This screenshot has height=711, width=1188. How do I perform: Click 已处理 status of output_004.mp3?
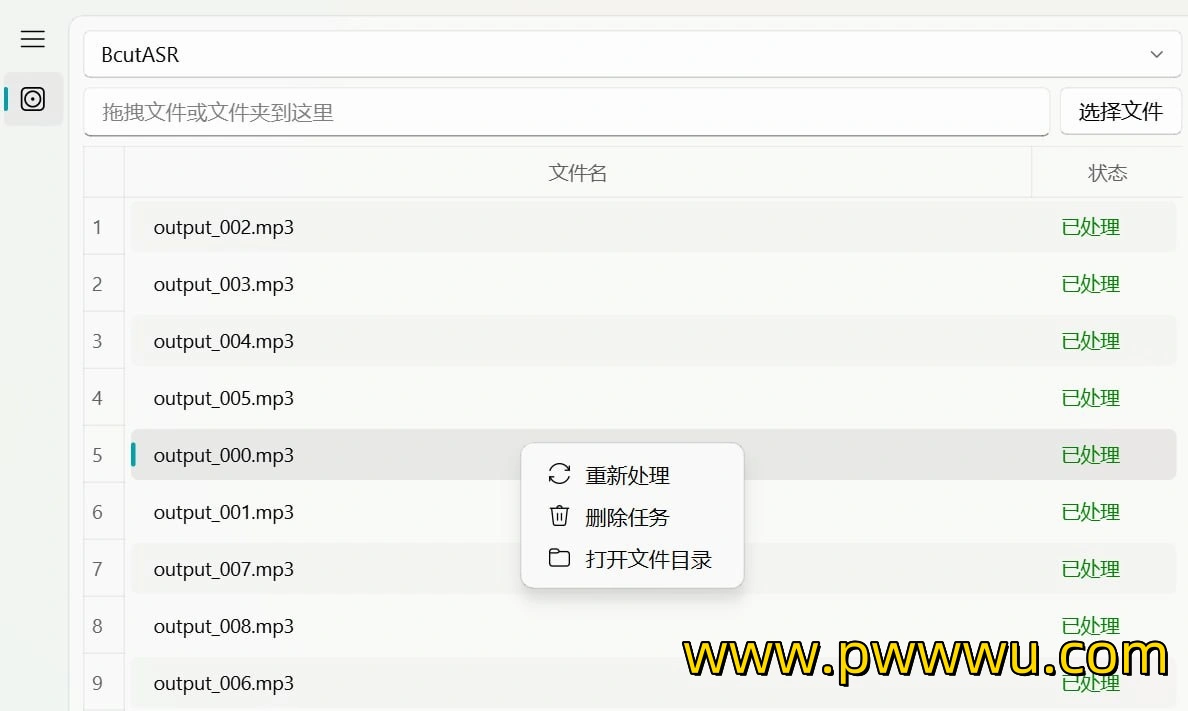pyautogui.click(x=1090, y=340)
